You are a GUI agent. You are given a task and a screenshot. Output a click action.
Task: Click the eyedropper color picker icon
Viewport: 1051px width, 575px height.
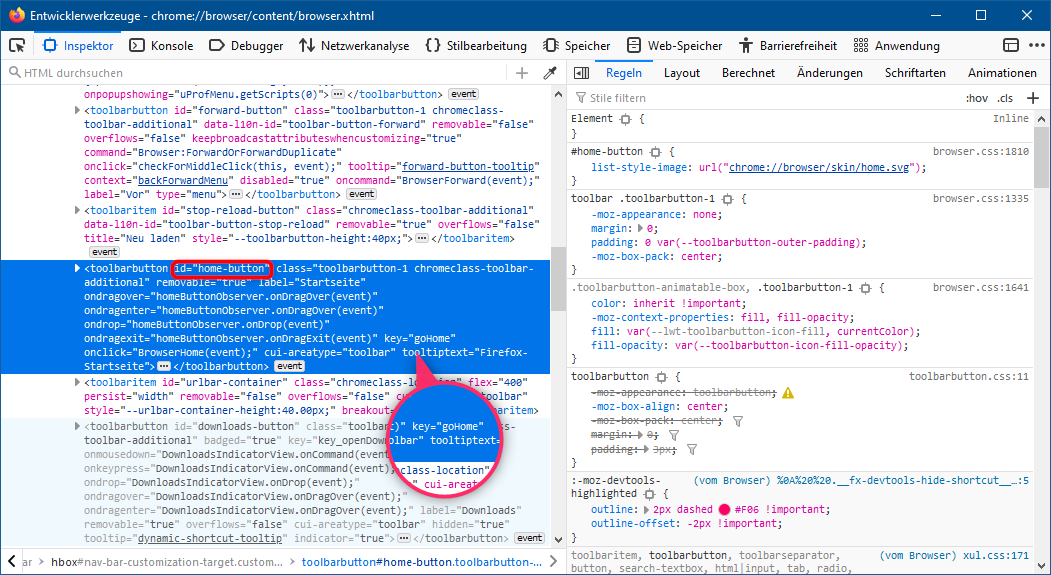coord(549,73)
